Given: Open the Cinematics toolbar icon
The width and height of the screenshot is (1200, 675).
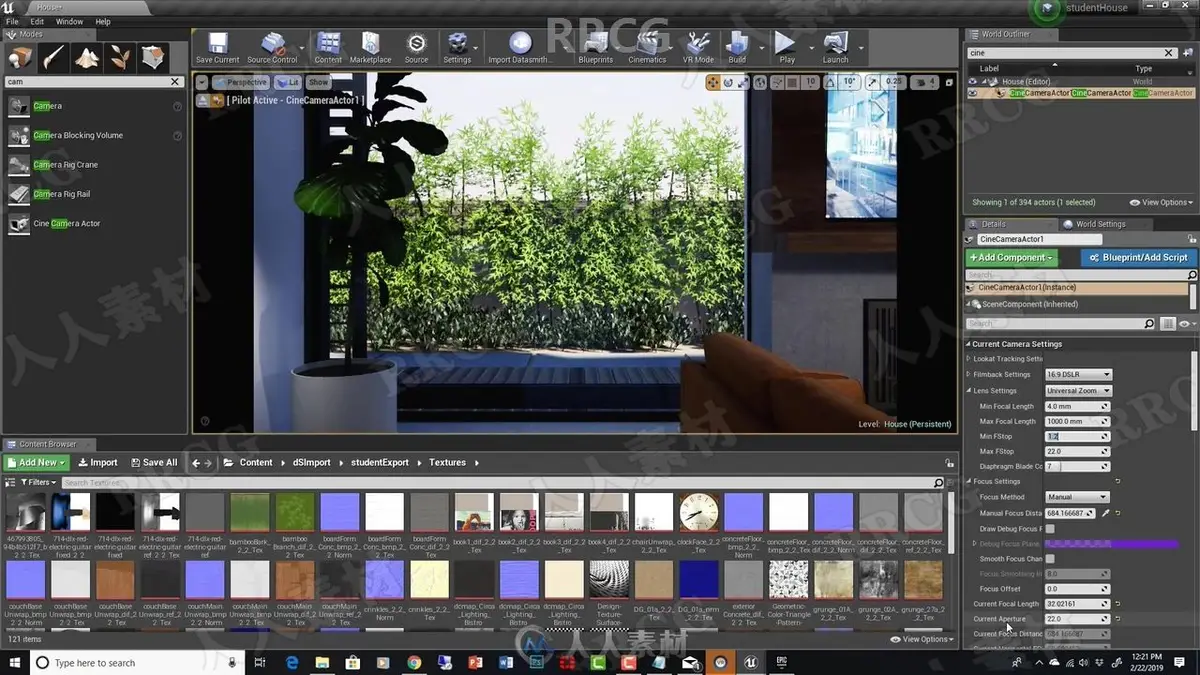Looking at the screenshot, I should pyautogui.click(x=647, y=47).
